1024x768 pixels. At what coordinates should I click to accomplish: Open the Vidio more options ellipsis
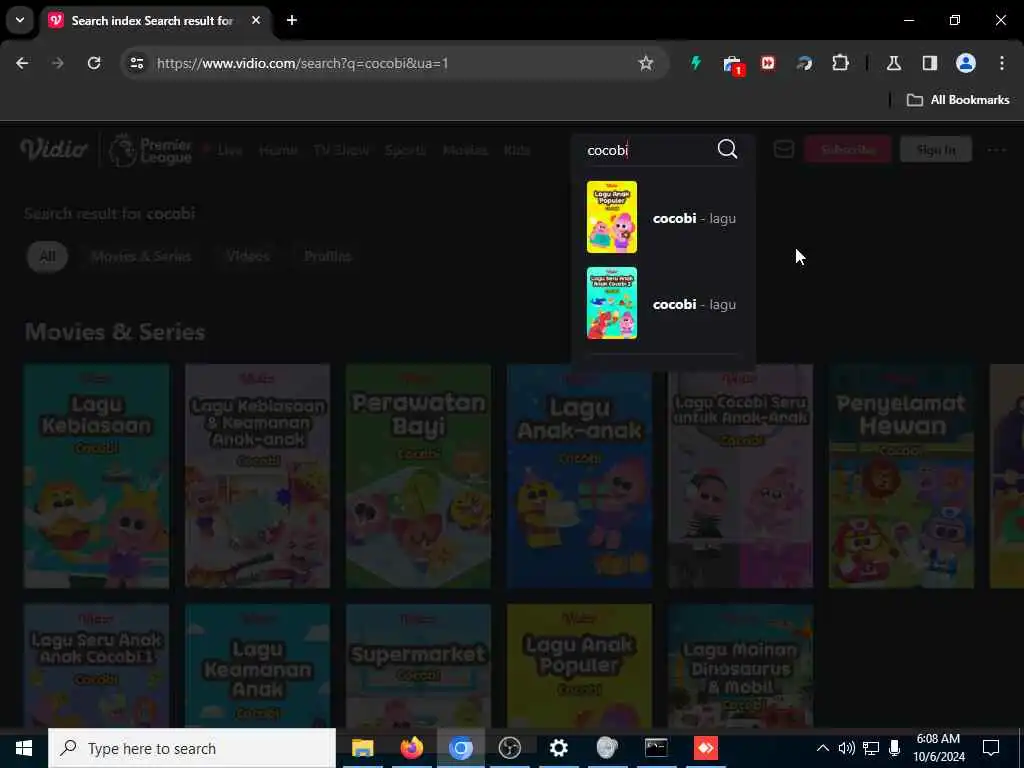[x=997, y=150]
